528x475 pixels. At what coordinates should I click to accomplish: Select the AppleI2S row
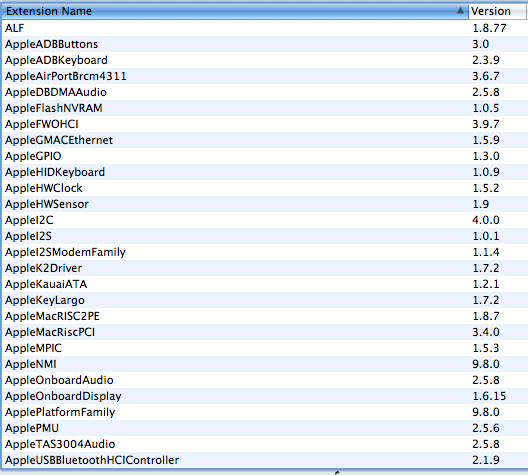tap(265, 236)
